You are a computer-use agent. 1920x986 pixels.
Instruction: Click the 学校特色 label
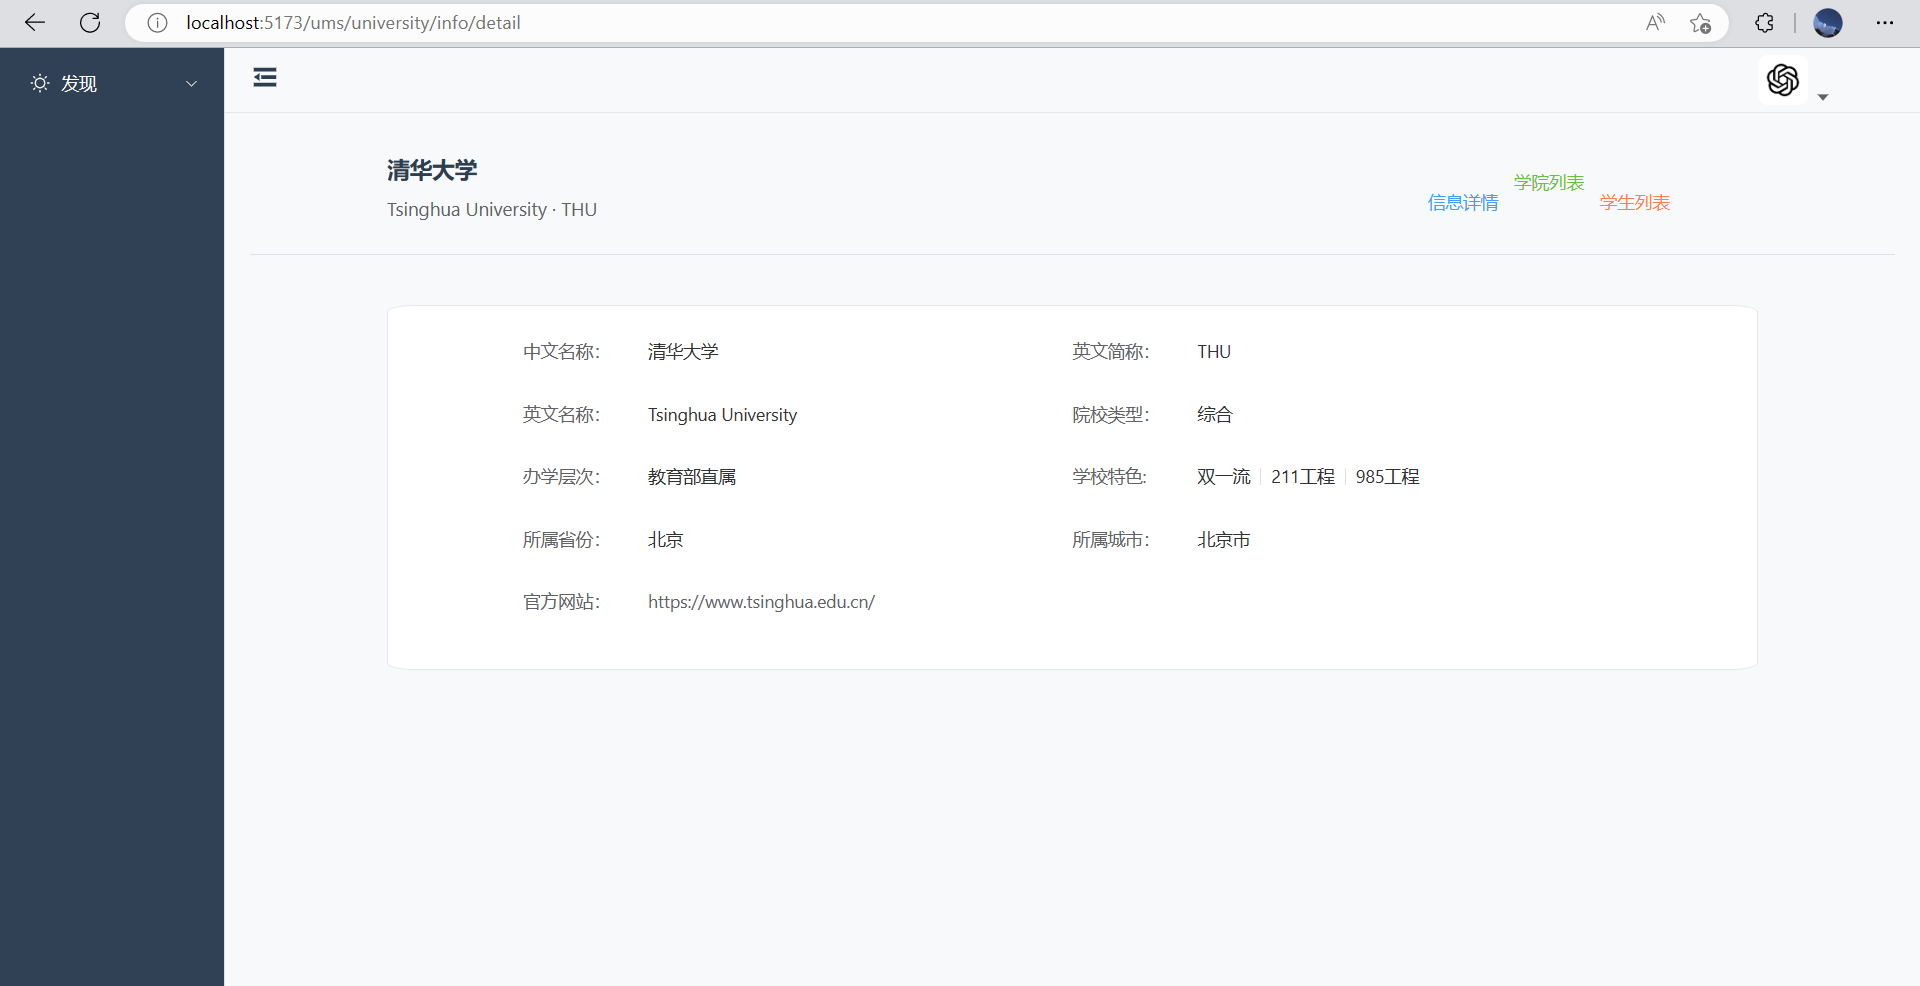[1110, 477]
